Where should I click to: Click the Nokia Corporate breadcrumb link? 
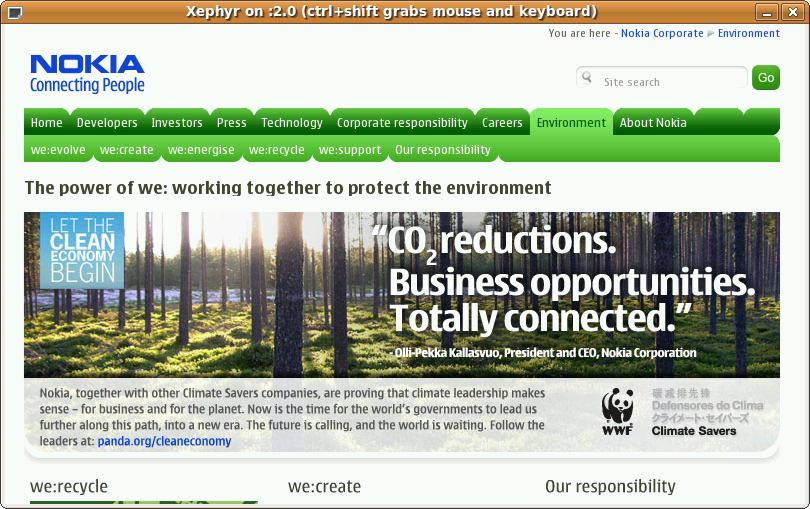(x=662, y=33)
